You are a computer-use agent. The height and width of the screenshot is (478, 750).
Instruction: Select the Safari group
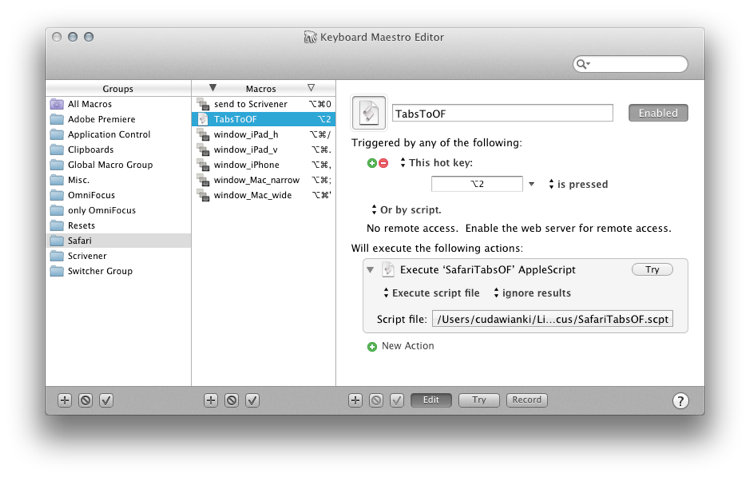coord(119,241)
